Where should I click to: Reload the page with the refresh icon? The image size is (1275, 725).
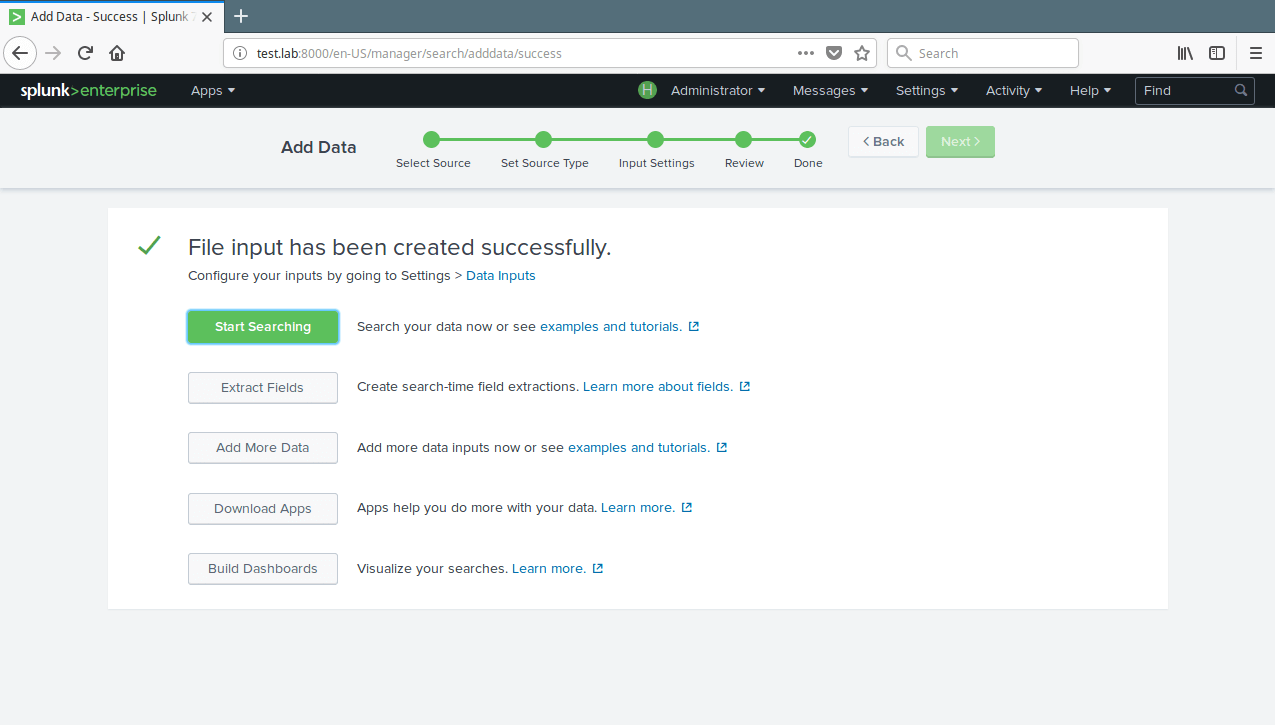(x=86, y=54)
